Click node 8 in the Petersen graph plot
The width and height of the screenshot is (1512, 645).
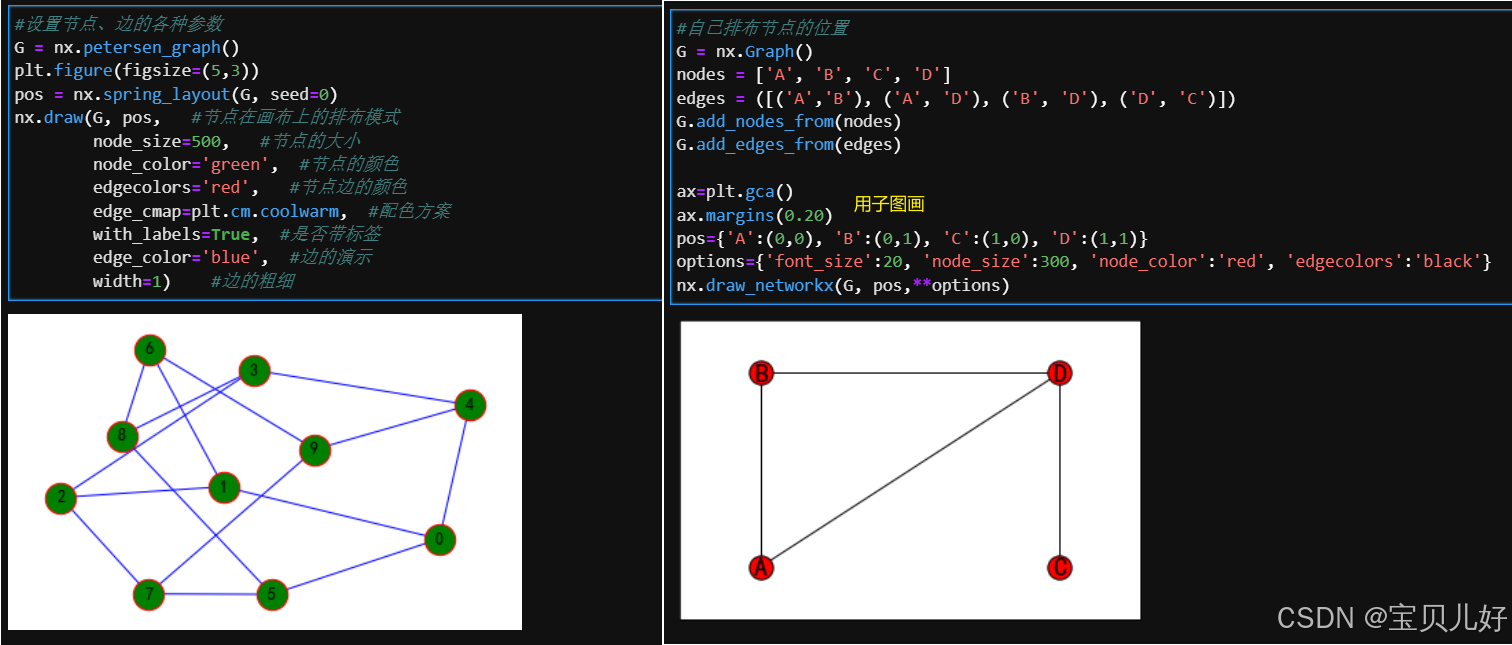122,436
